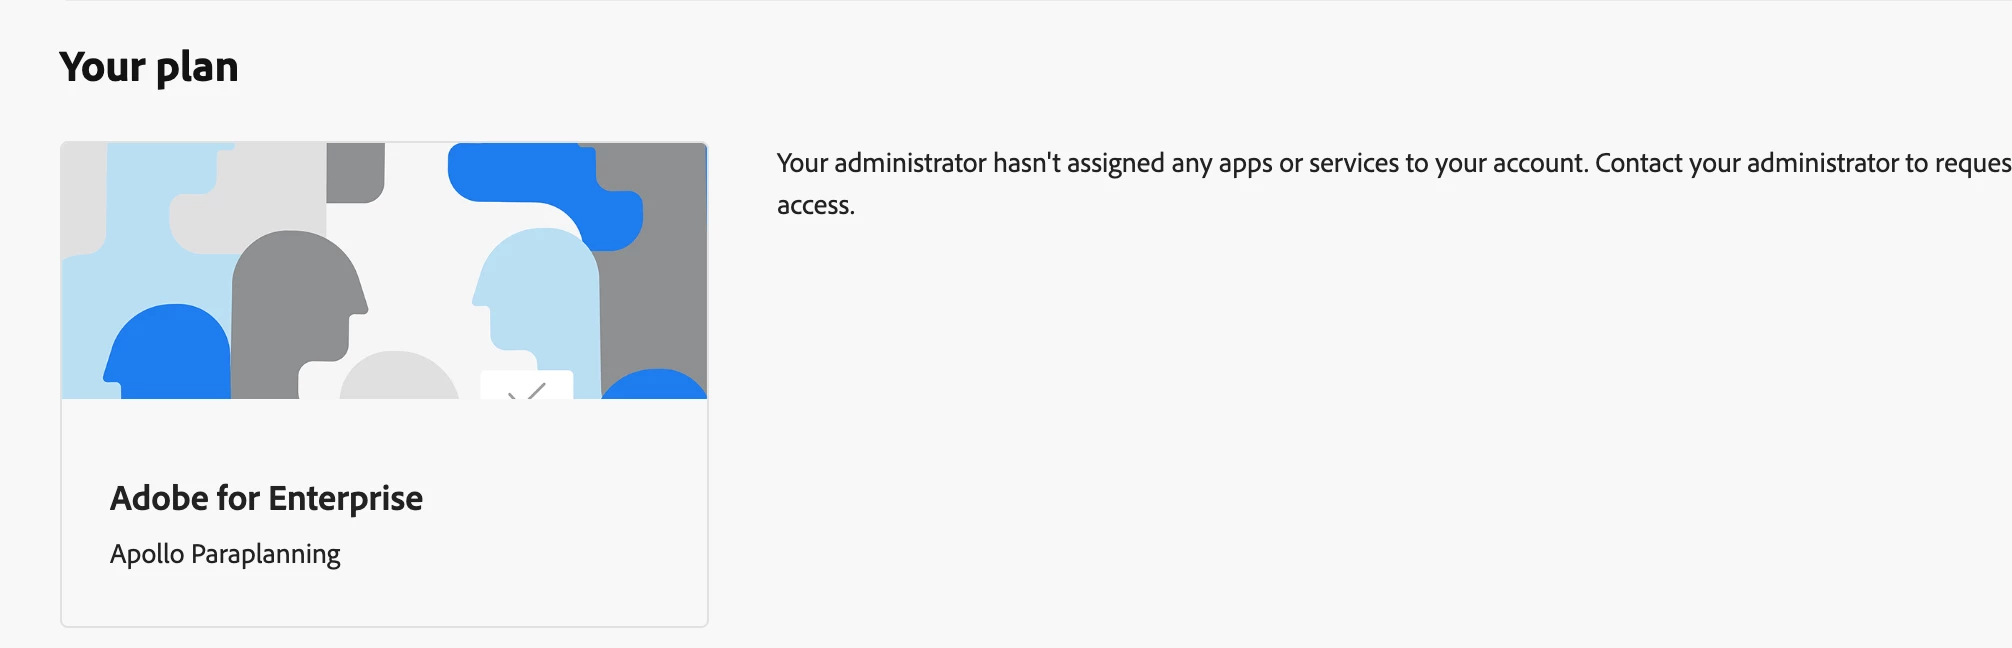Select the plan card thumbnail image
Viewport: 2012px width, 648px height.
point(384,271)
